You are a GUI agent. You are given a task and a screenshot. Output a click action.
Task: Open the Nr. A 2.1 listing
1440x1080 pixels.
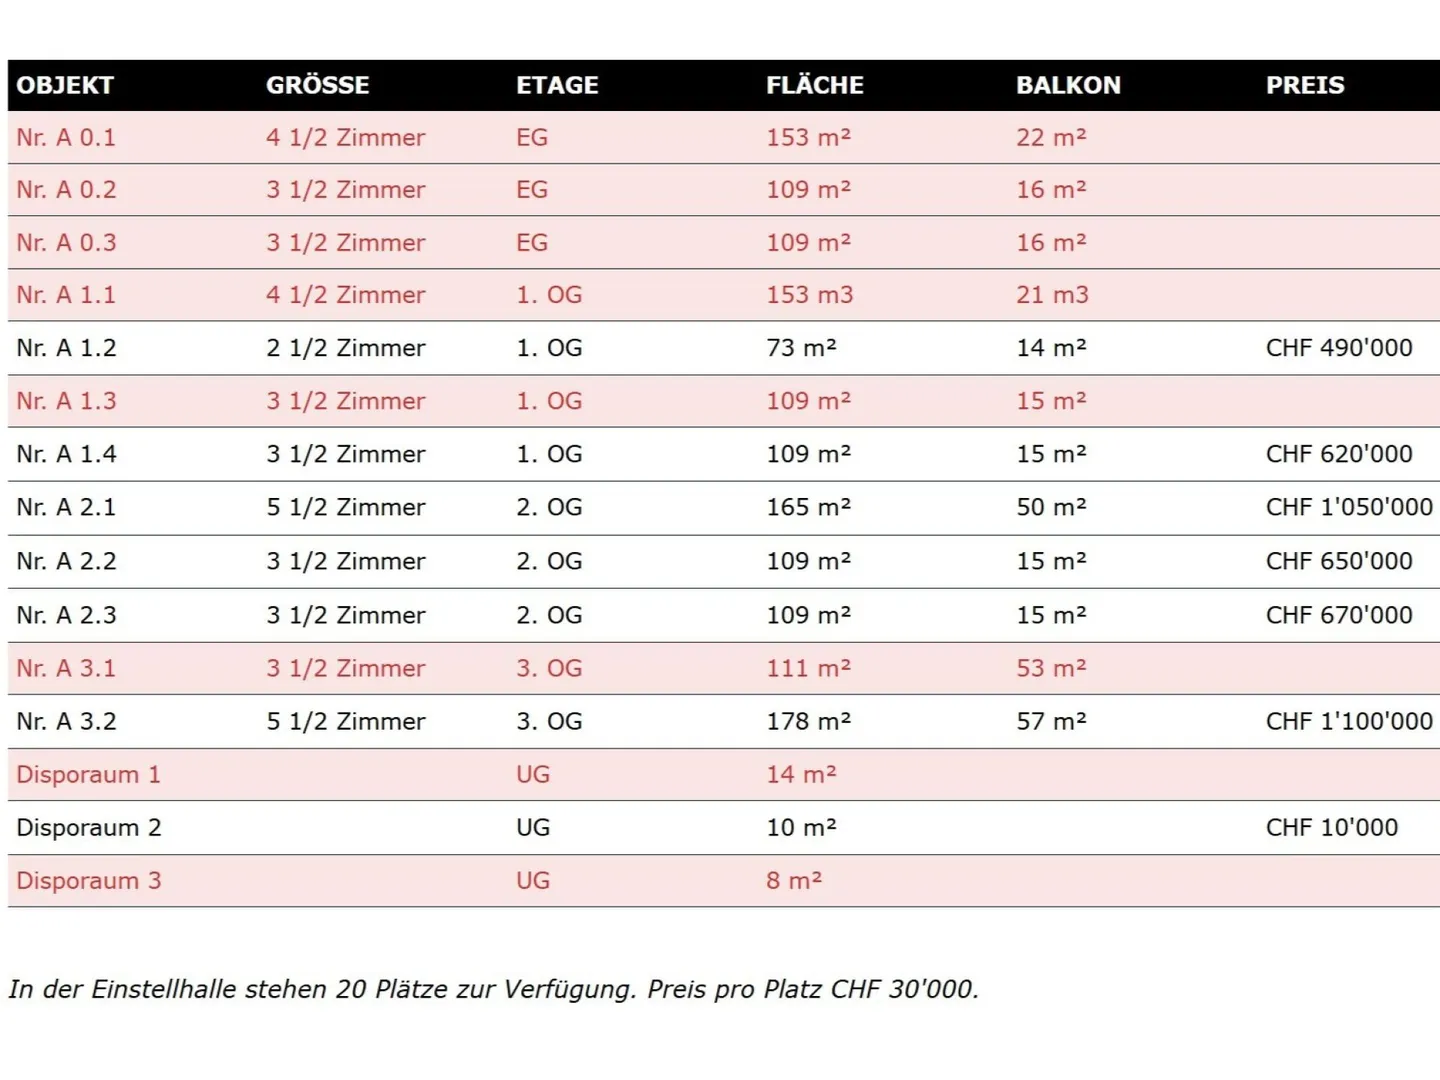tap(66, 508)
